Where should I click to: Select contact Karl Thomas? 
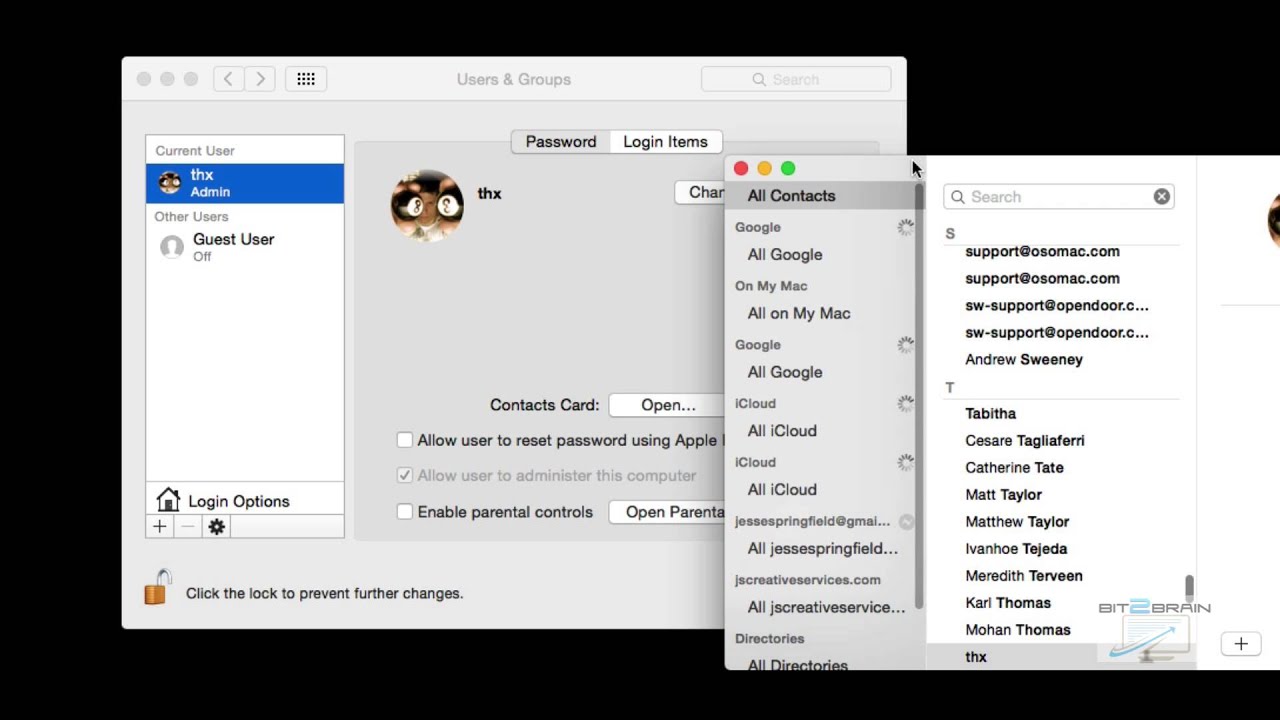point(1008,602)
